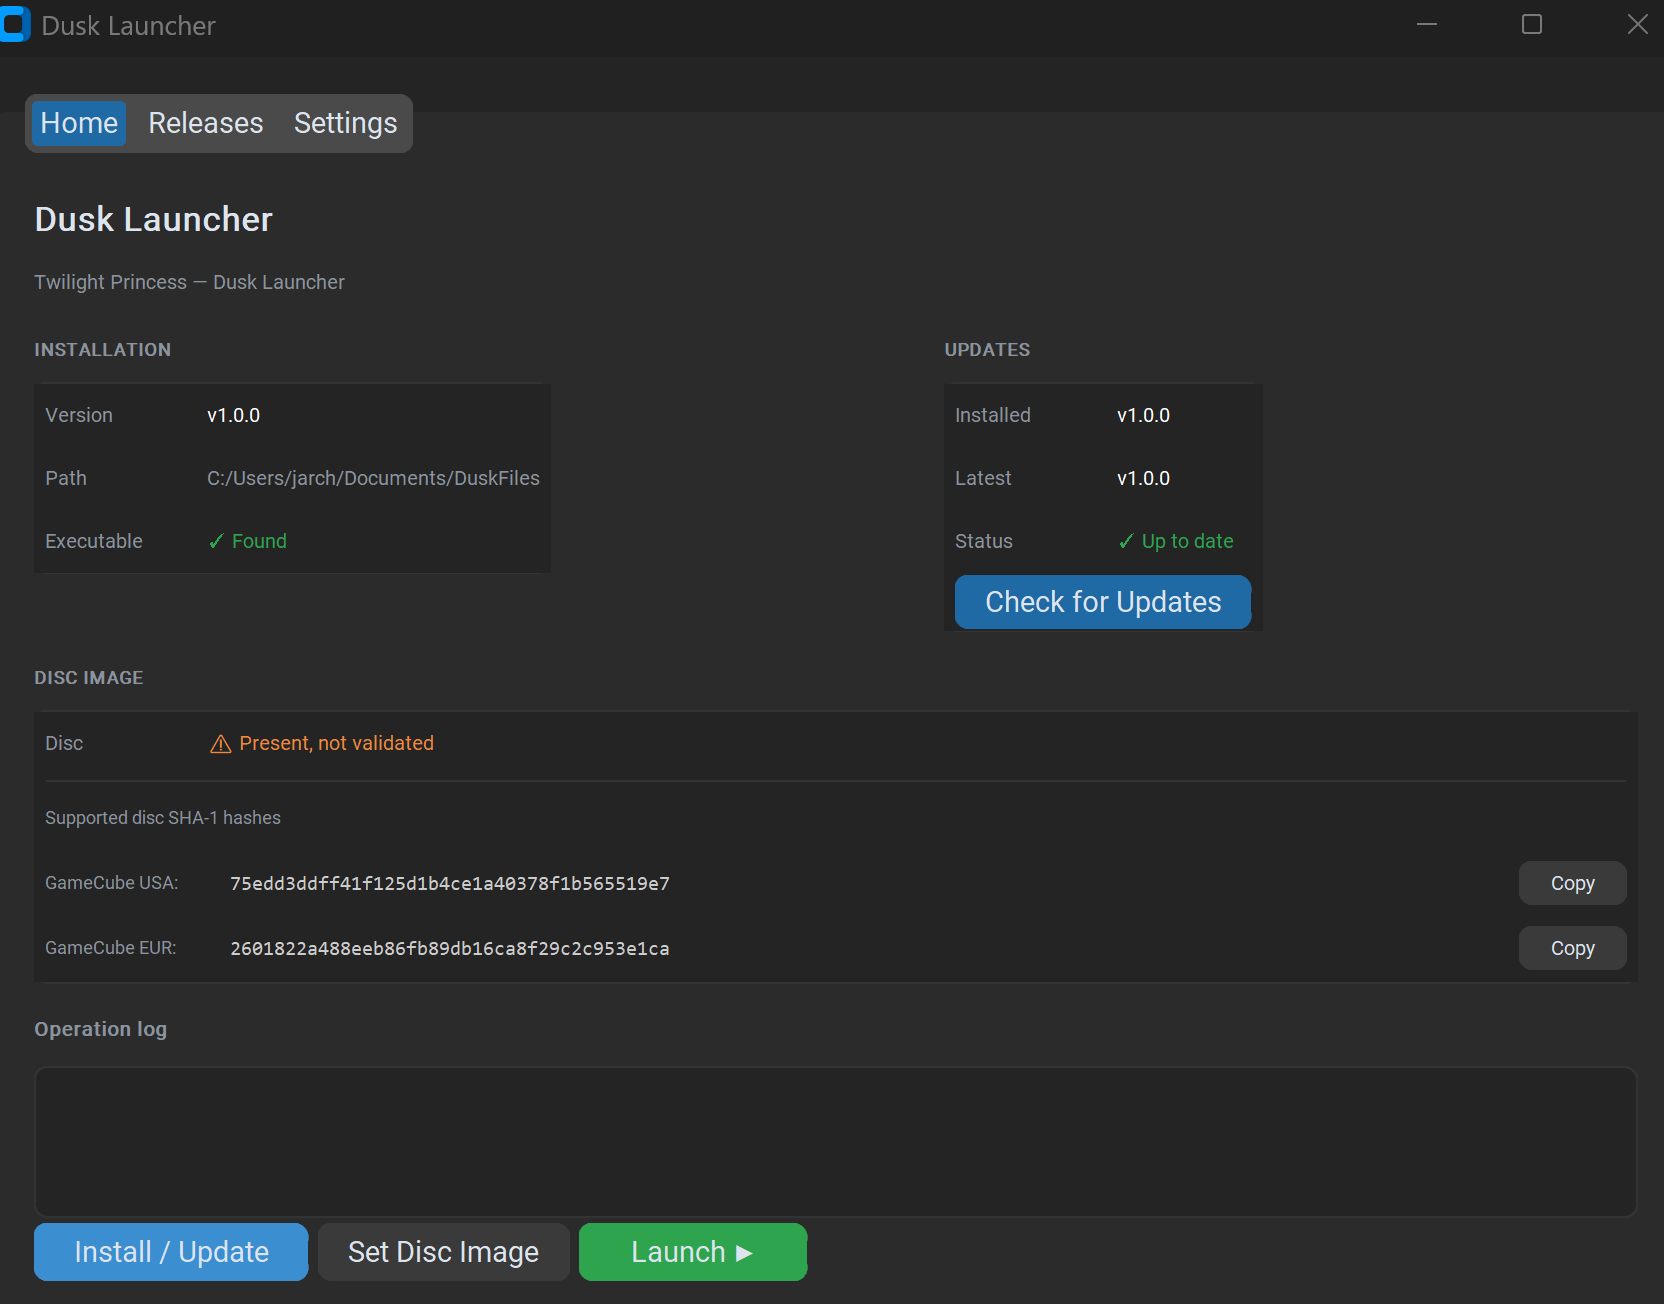The height and width of the screenshot is (1304, 1664).
Task: Open the Settings tab
Action: pyautogui.click(x=345, y=123)
